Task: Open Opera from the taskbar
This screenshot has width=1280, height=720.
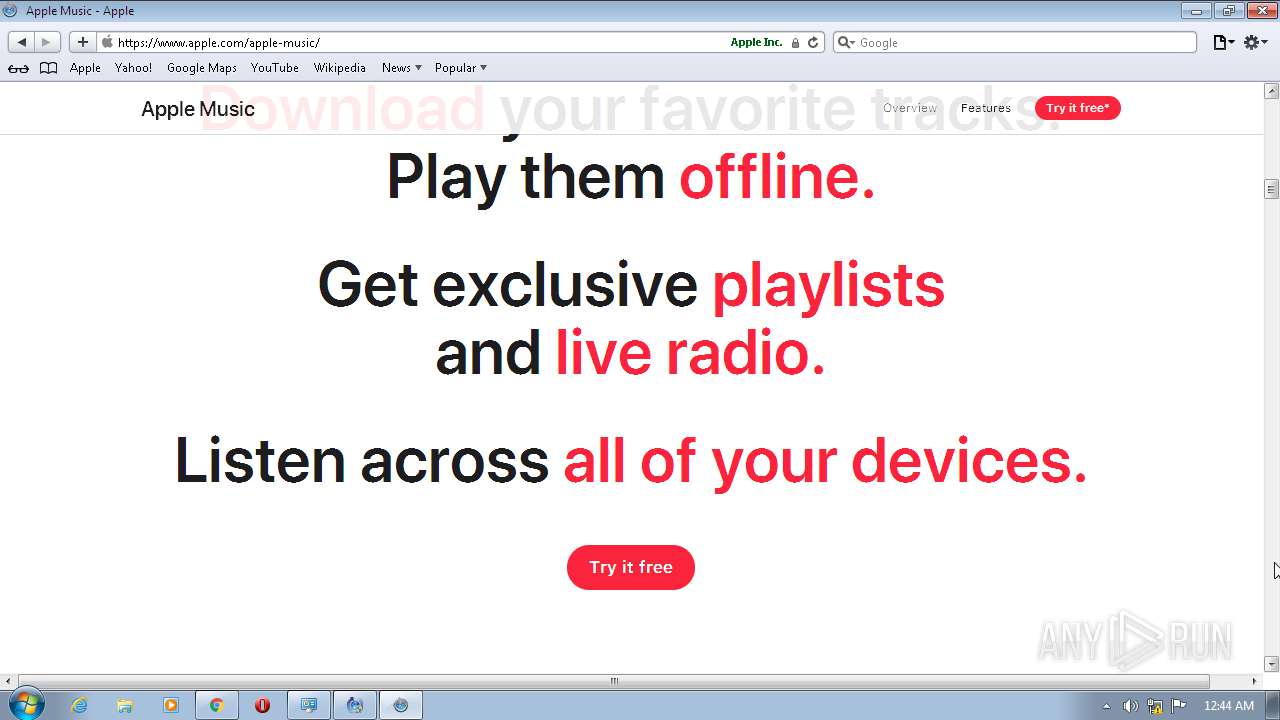Action: [262, 705]
